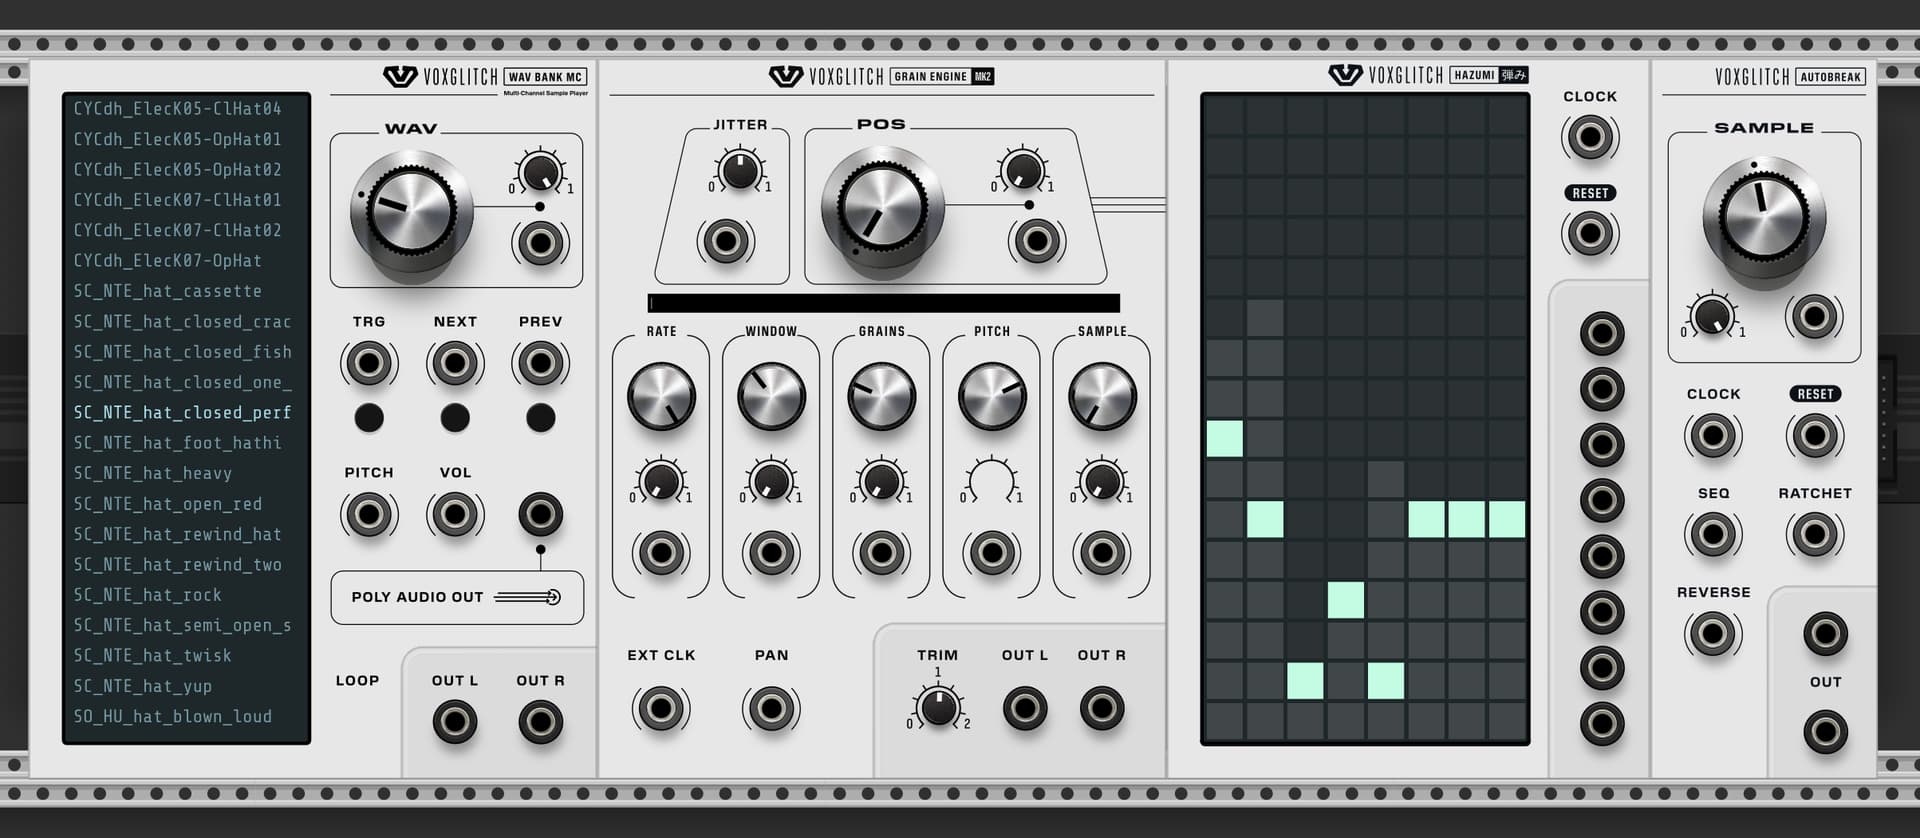Click the large WAV selection knob

pos(411,212)
